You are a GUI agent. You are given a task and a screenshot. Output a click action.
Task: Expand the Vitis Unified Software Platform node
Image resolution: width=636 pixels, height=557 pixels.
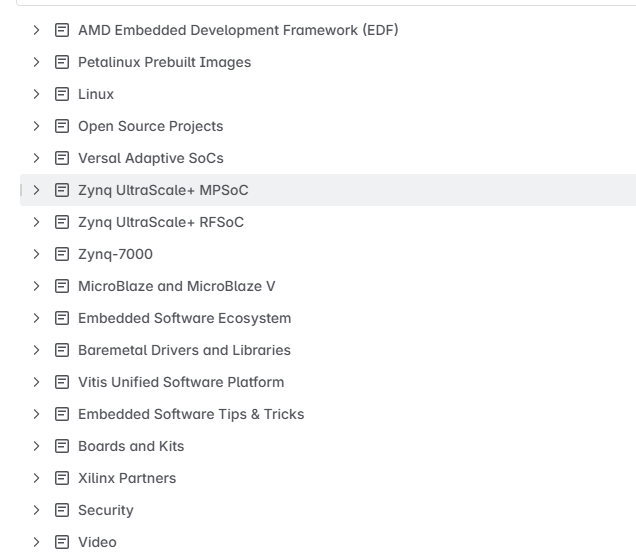(36, 382)
